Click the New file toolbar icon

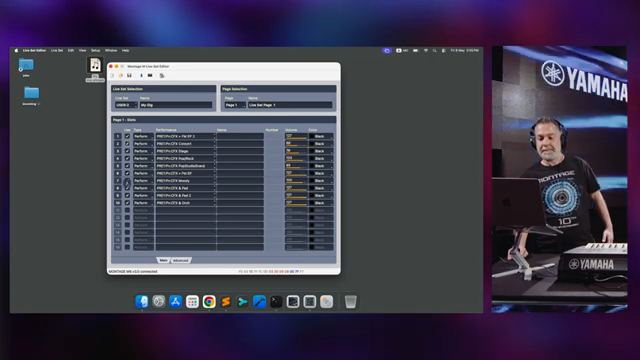click(112, 76)
